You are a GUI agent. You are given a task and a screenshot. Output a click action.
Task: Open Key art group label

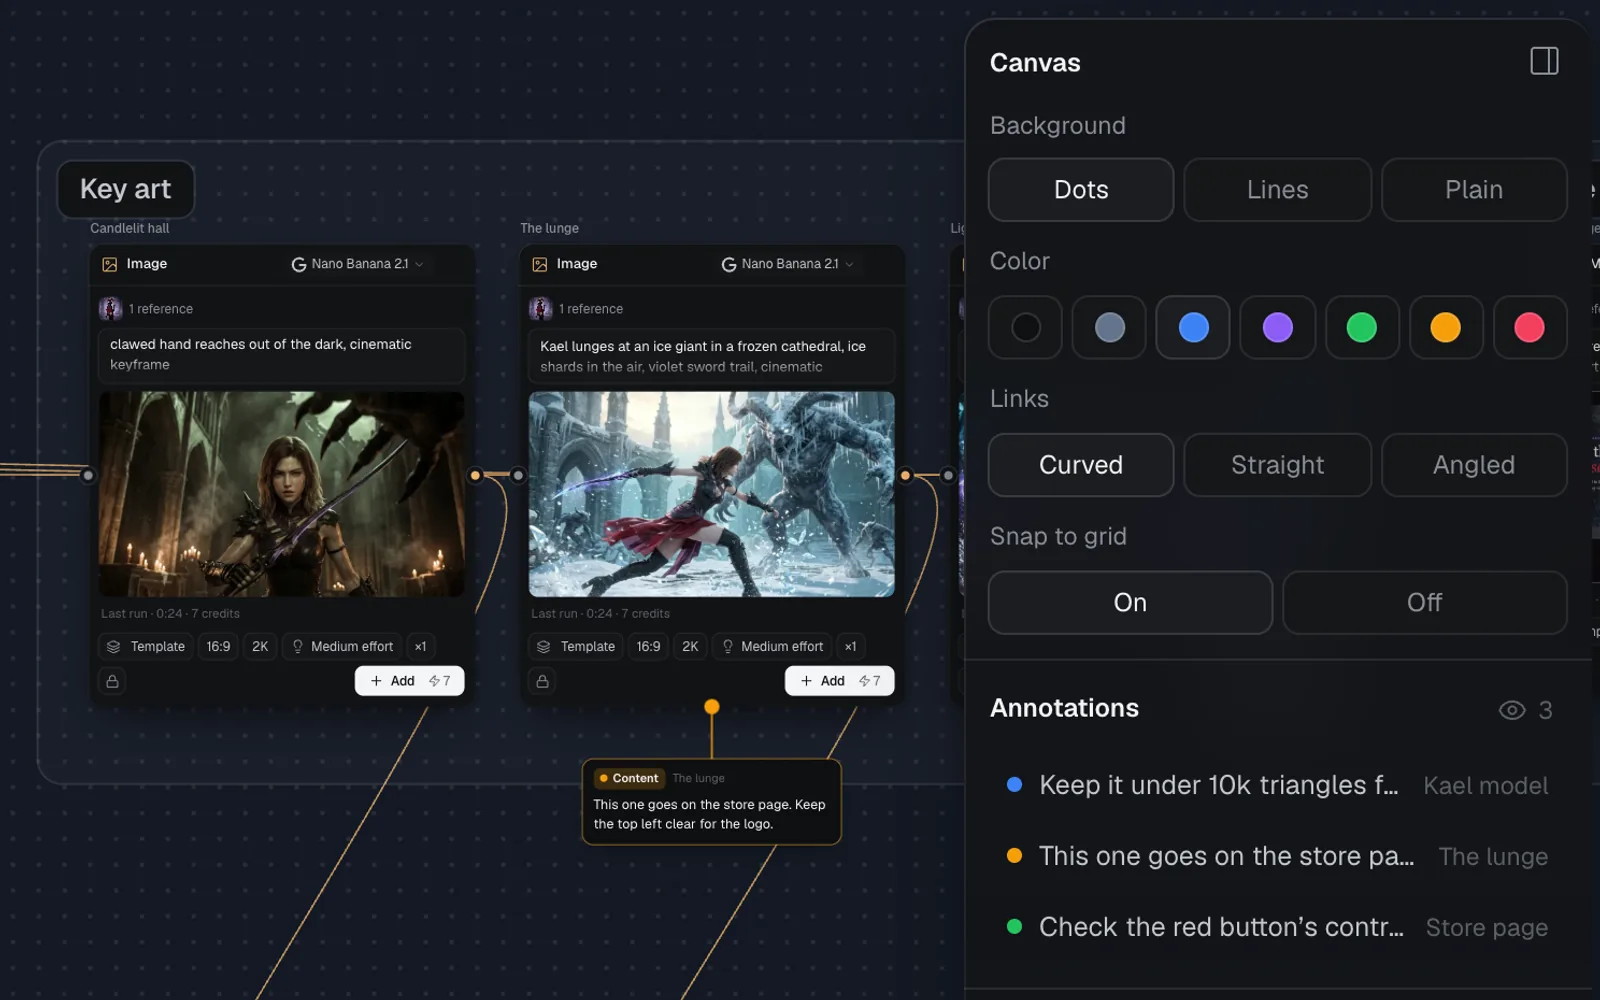coord(125,189)
